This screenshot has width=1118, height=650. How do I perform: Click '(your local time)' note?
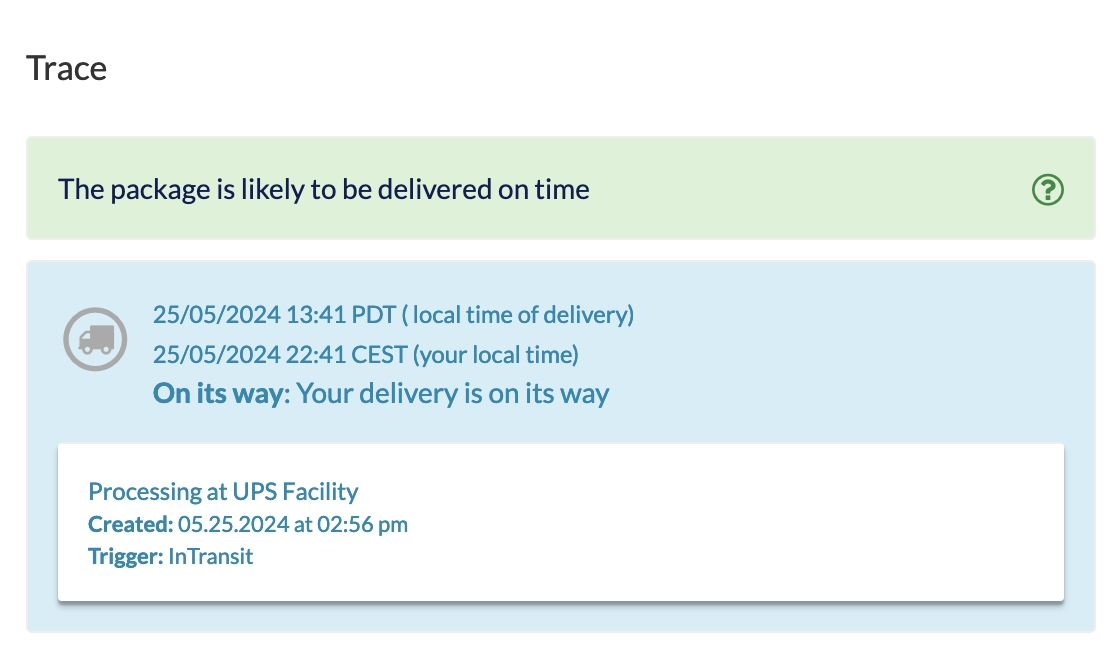point(495,354)
